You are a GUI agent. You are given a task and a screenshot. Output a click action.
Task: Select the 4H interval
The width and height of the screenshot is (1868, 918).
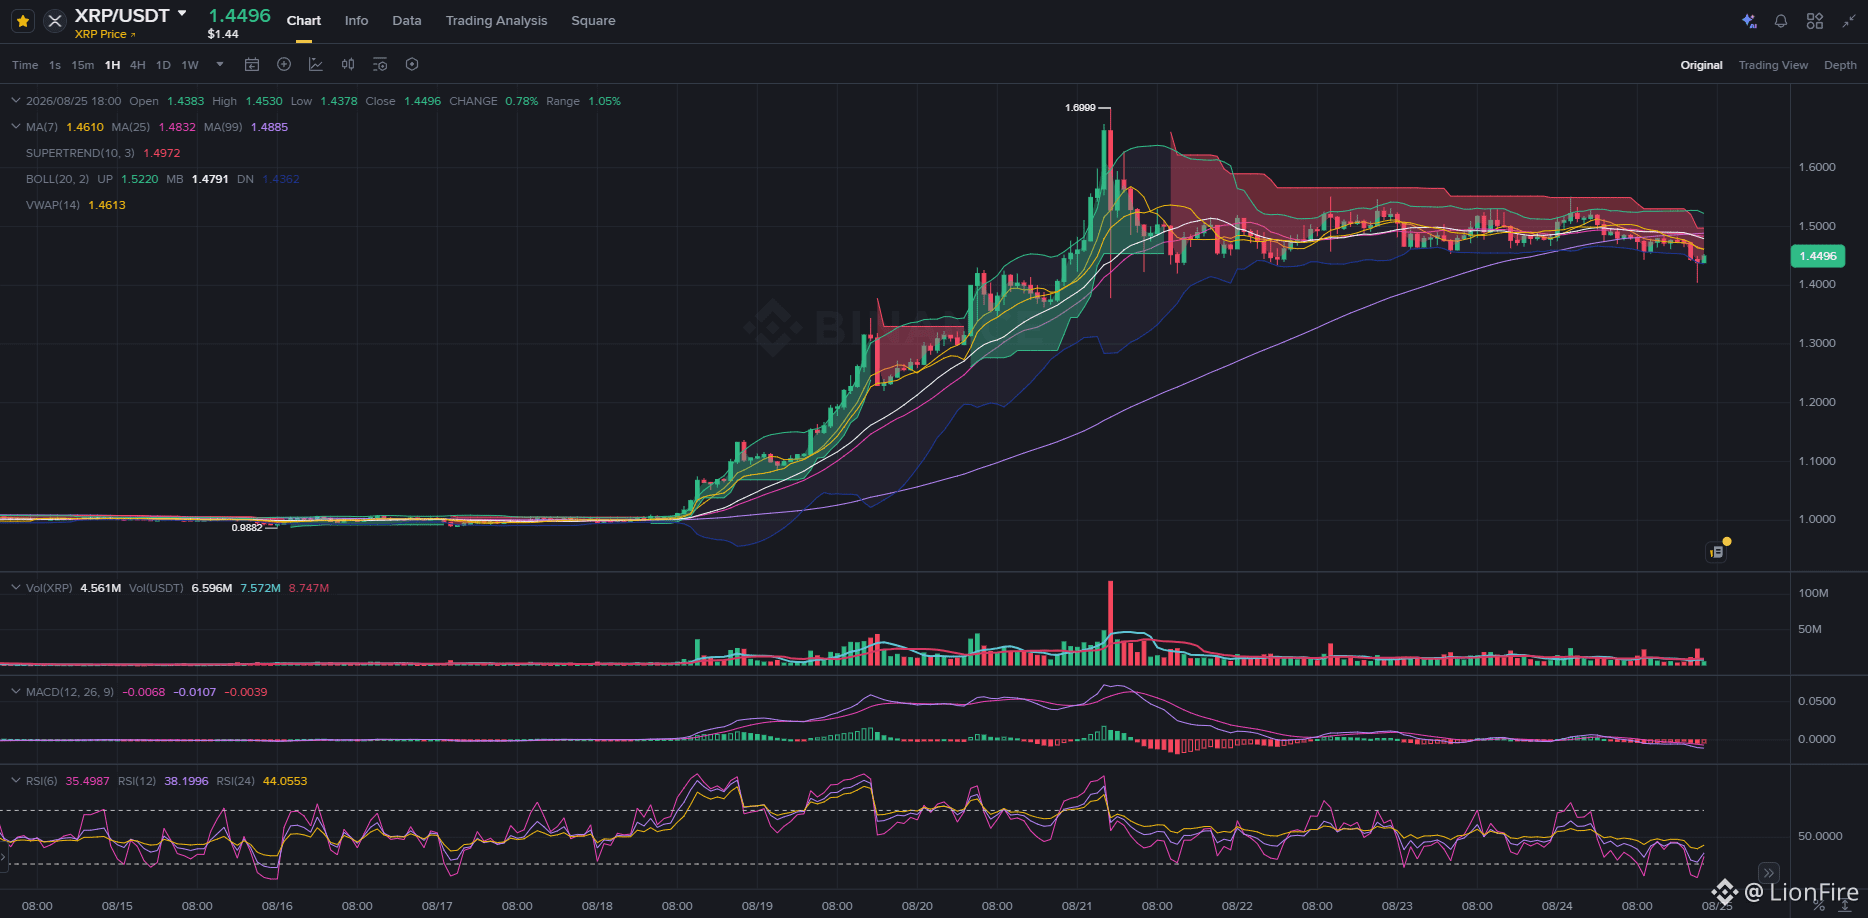click(x=138, y=65)
